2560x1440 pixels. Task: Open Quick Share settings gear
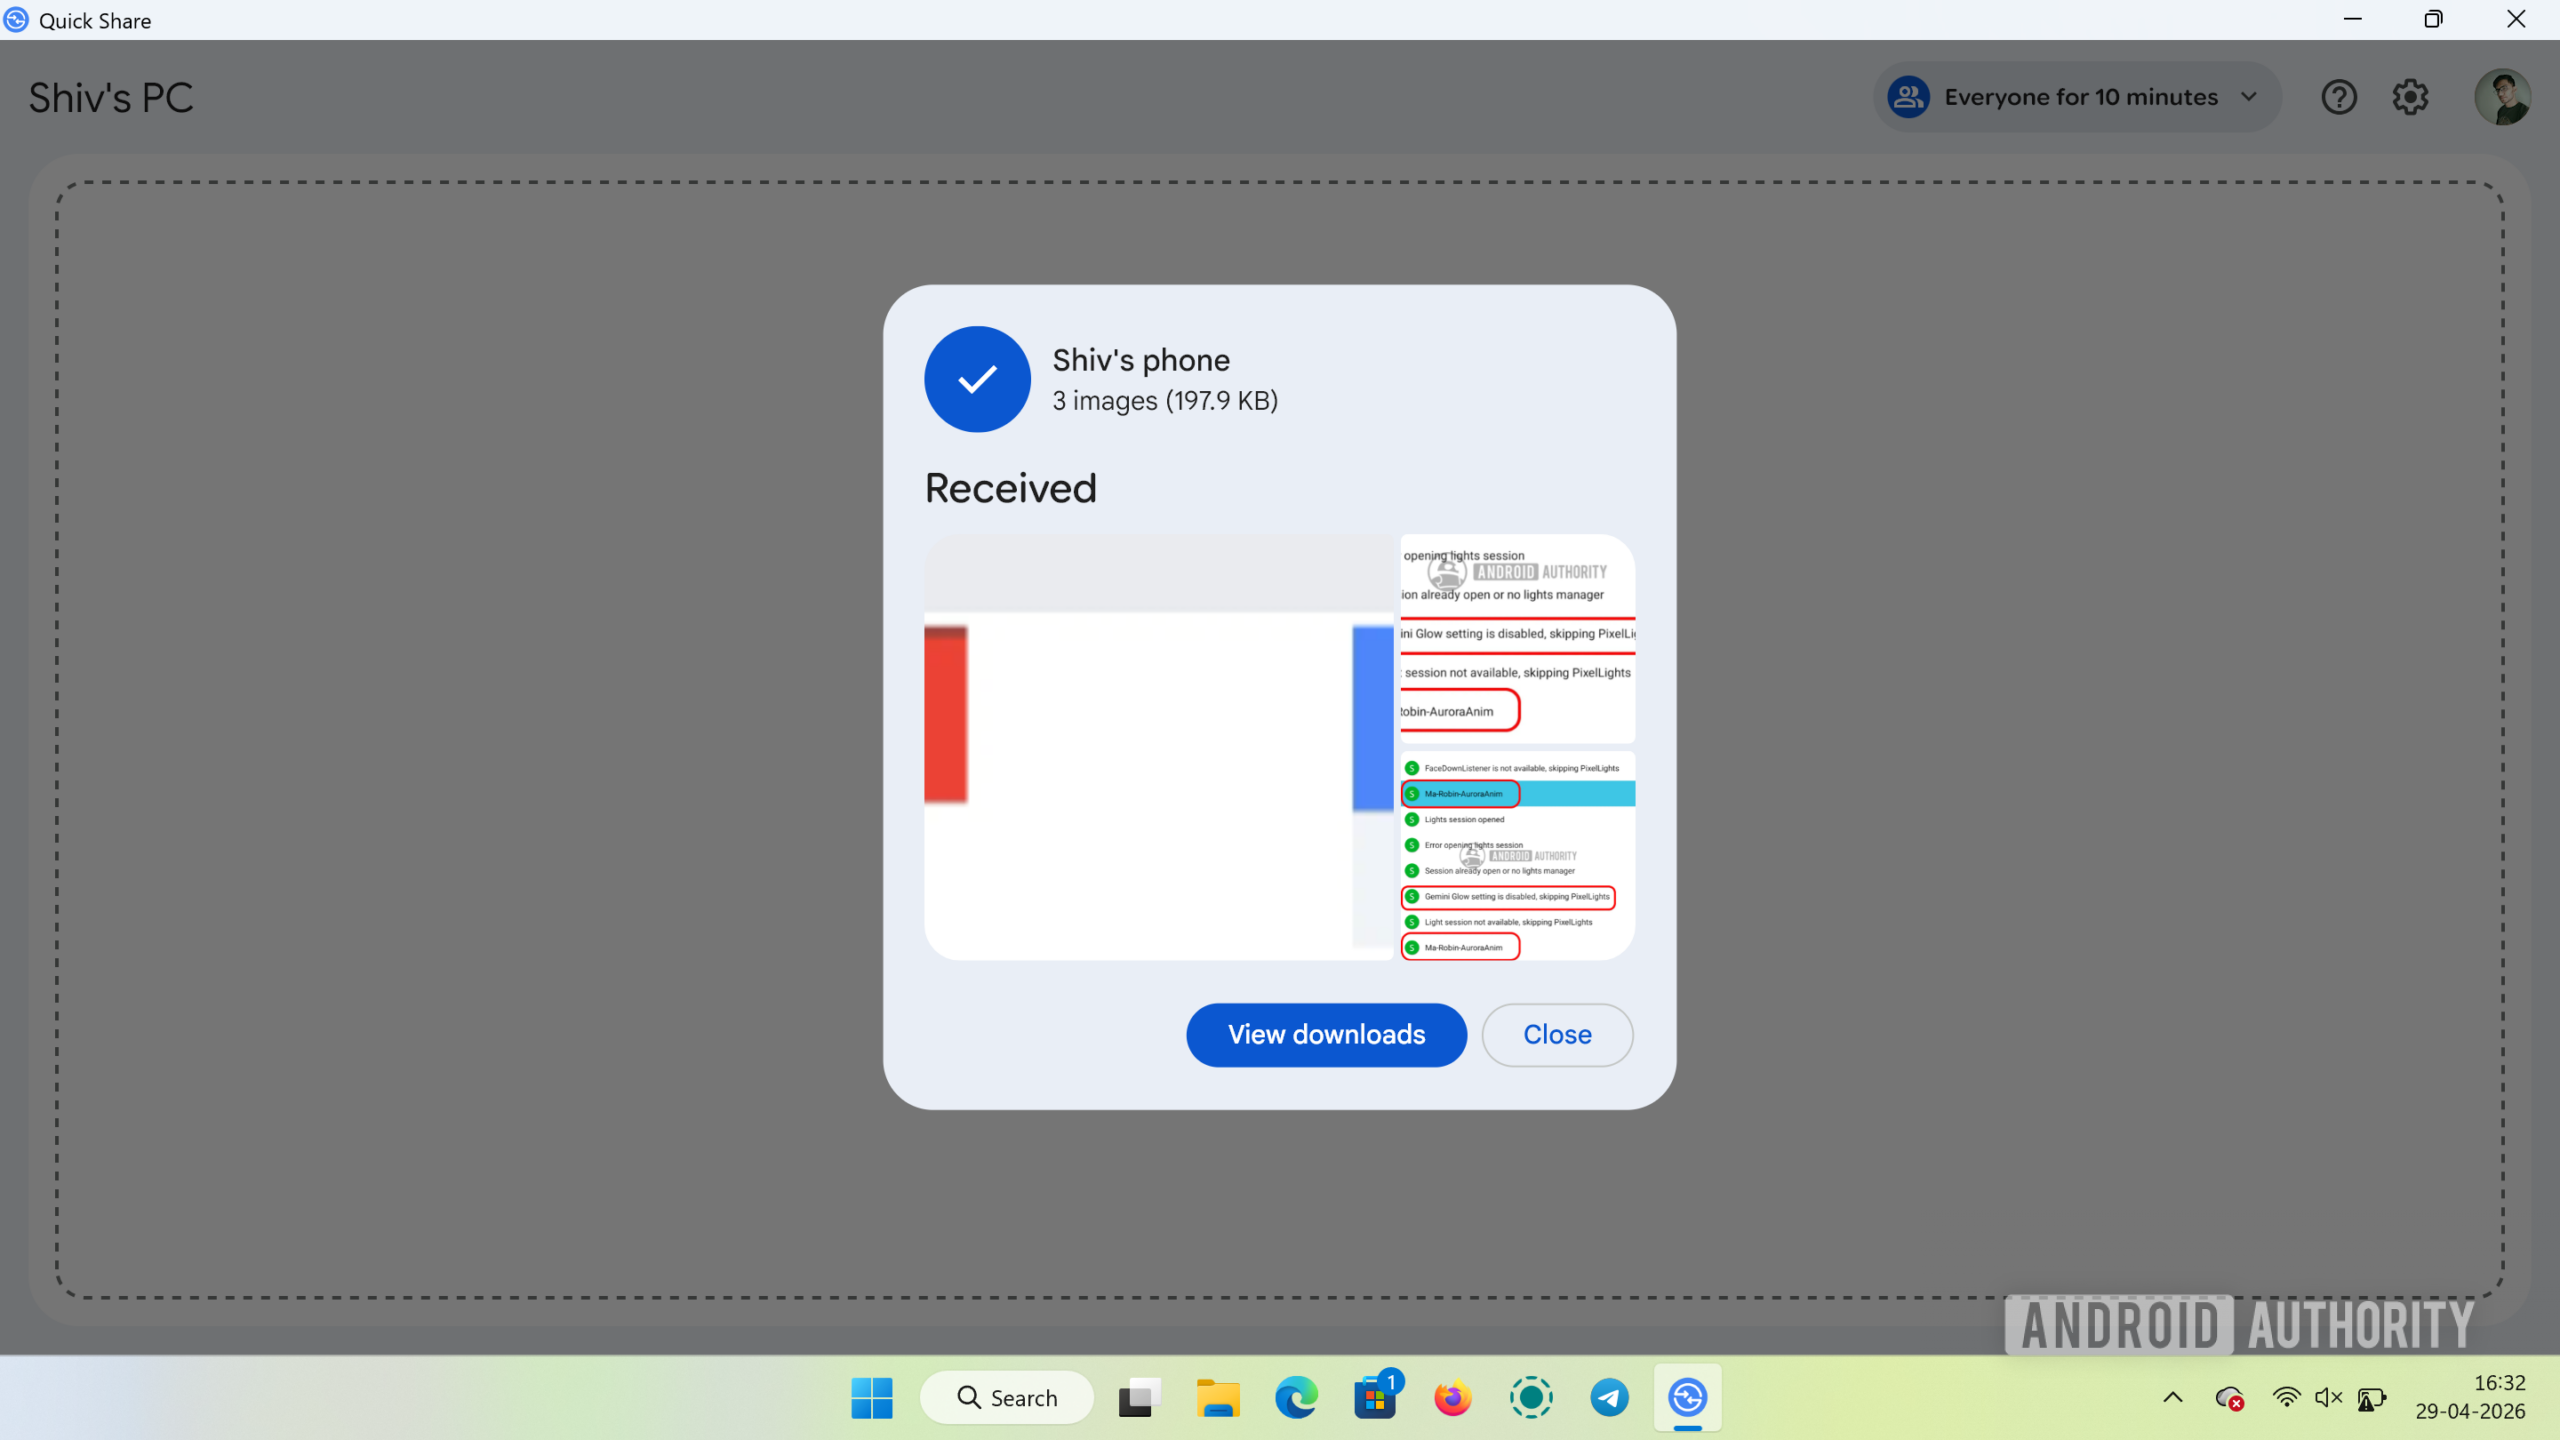pos(2410,97)
